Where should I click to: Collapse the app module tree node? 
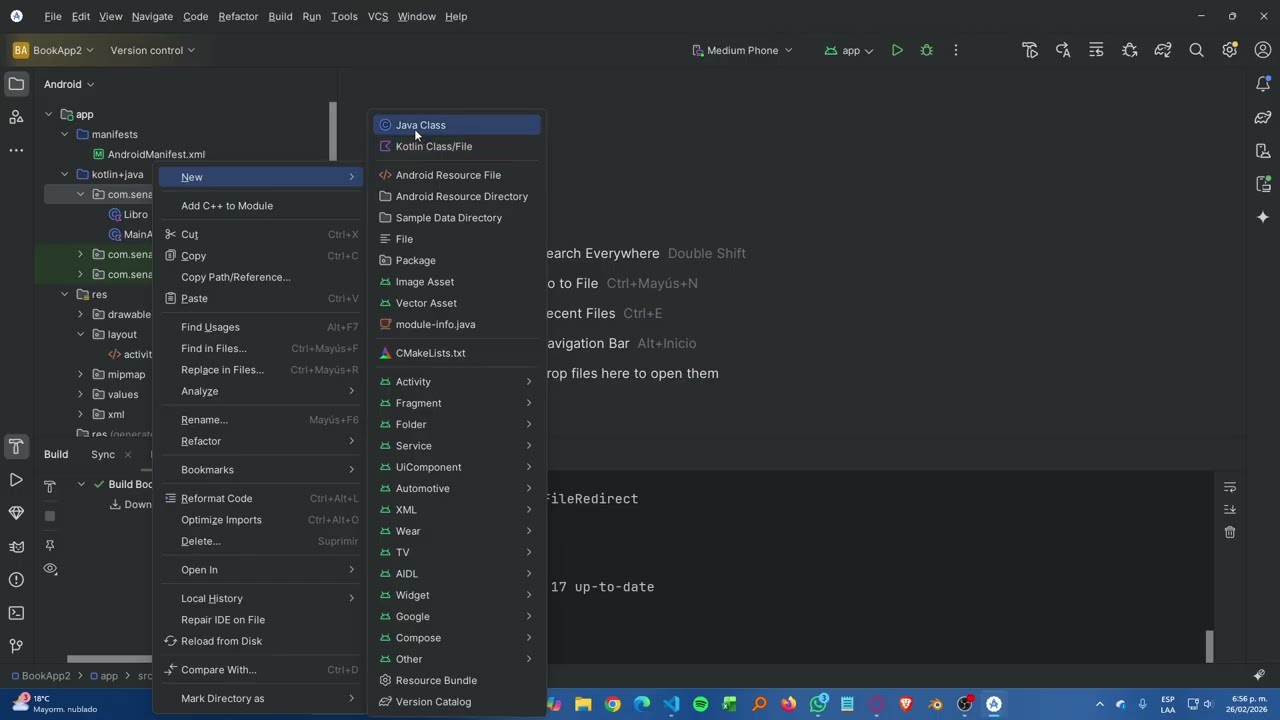pyautogui.click(x=48, y=114)
